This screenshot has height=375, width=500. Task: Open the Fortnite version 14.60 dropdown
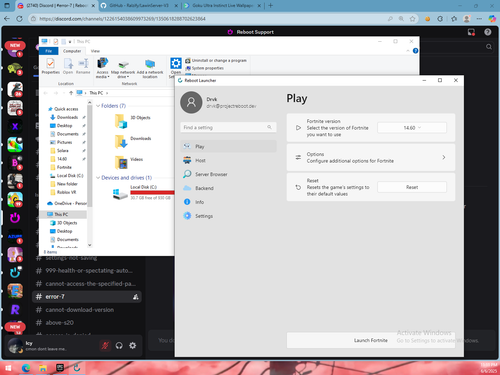[x=412, y=128]
